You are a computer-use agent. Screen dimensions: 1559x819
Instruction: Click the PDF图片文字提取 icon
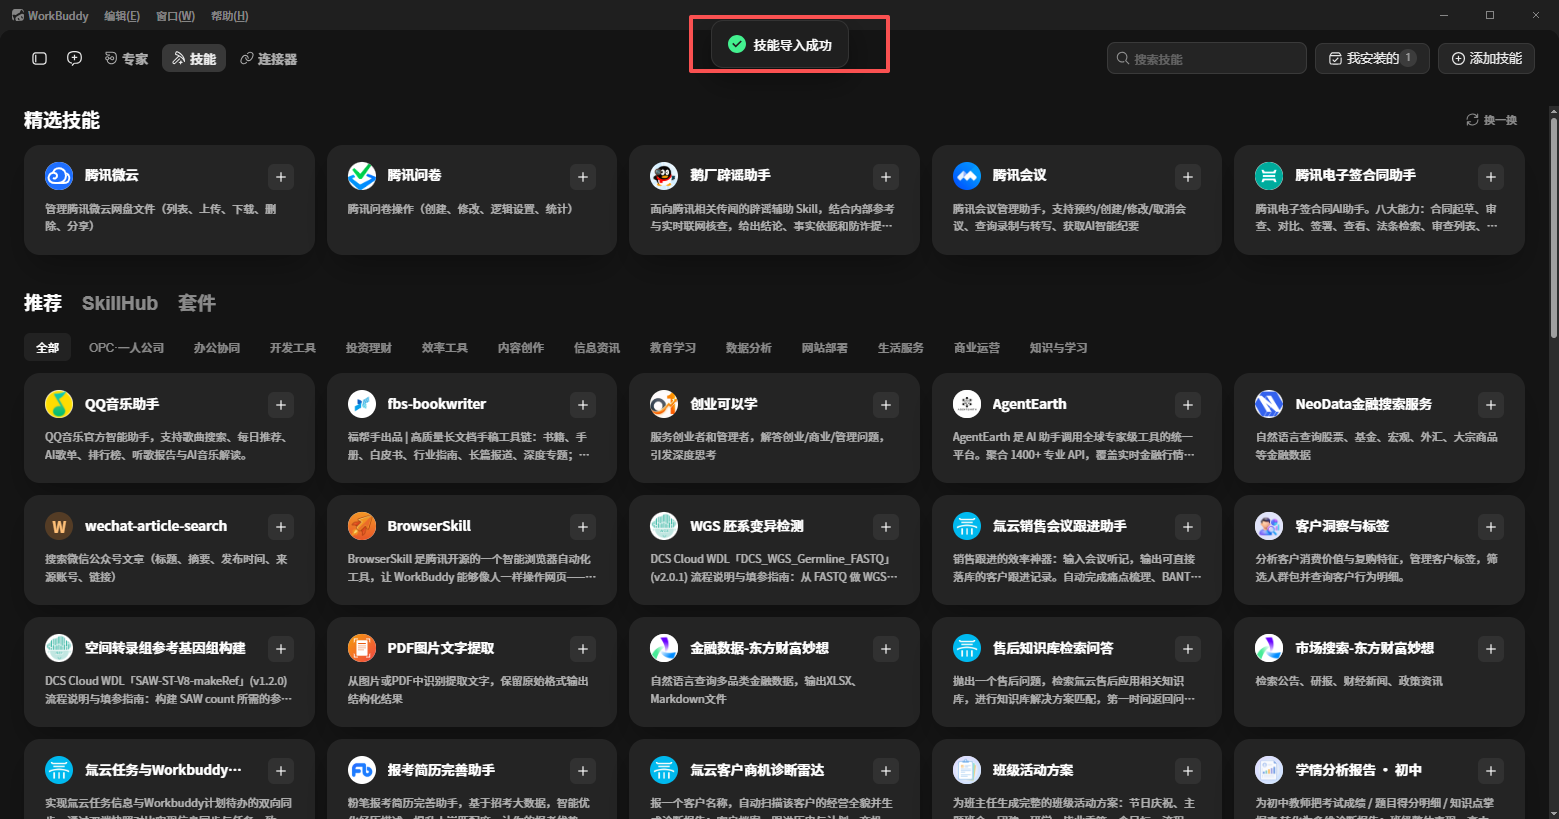coord(362,648)
